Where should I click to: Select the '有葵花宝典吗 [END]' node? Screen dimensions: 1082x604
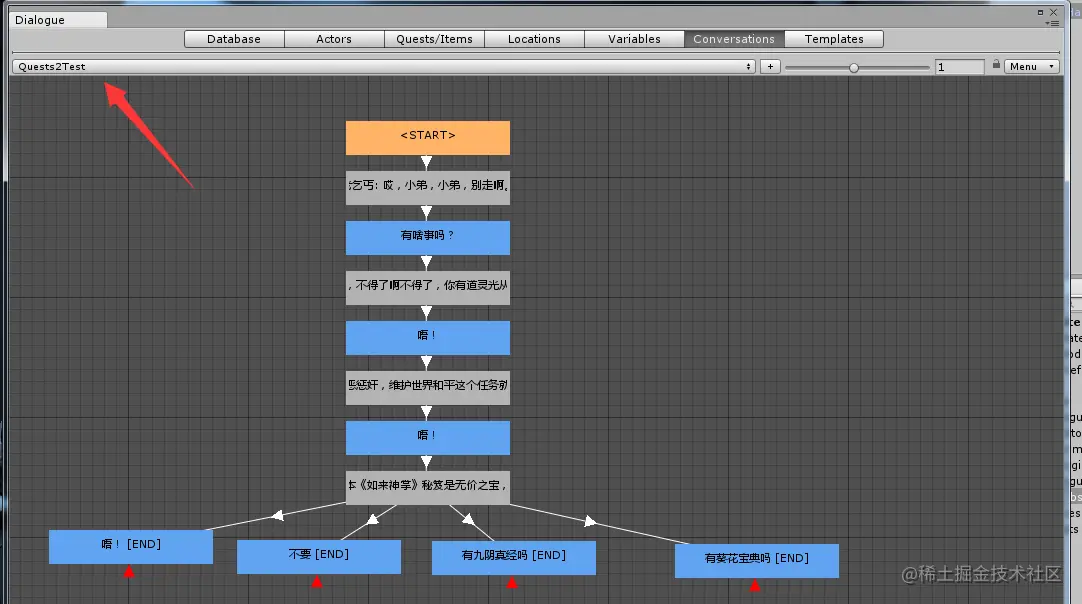pos(757,561)
